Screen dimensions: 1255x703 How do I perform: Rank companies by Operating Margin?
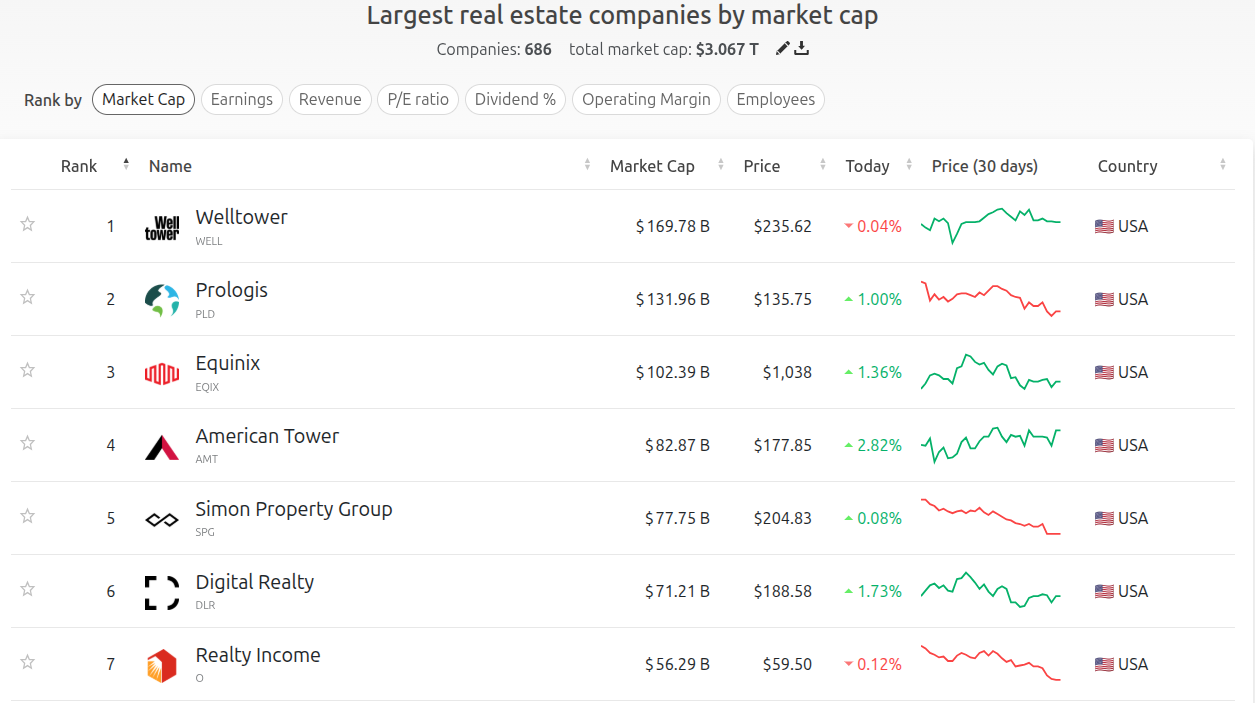pyautogui.click(x=646, y=99)
